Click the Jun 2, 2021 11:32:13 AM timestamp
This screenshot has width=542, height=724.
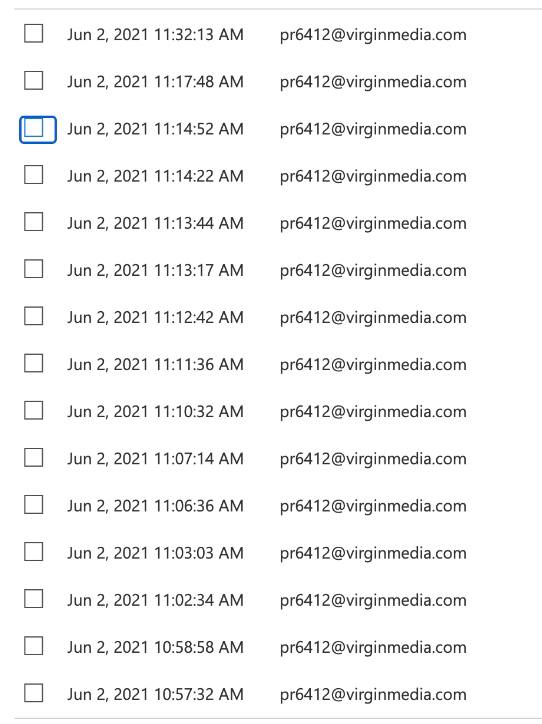(x=155, y=35)
